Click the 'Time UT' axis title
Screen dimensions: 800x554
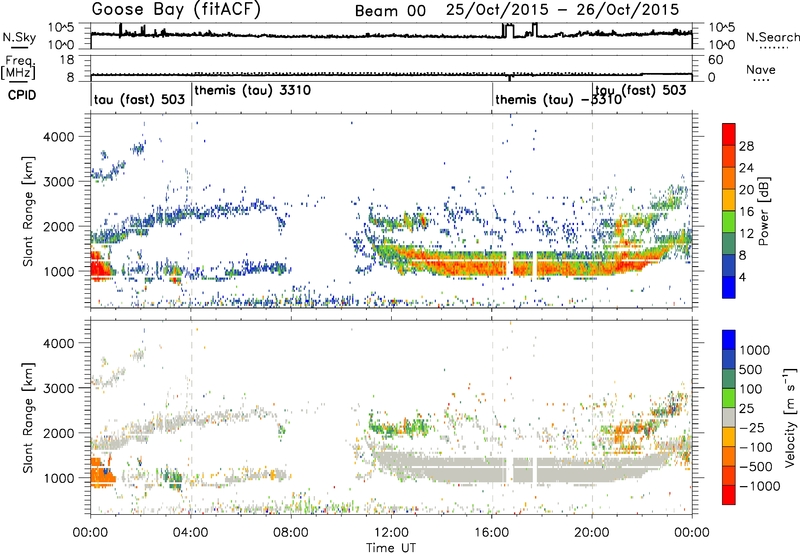(x=391, y=548)
